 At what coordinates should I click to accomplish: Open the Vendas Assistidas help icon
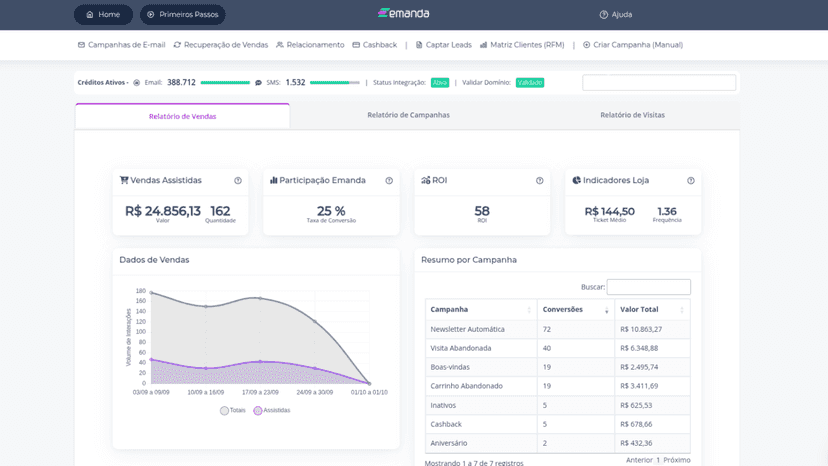238,181
